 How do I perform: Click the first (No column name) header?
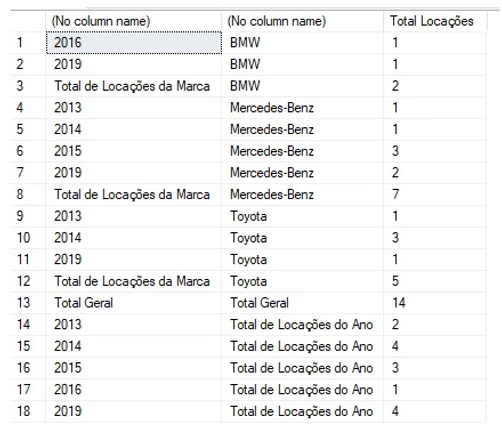[133, 21]
